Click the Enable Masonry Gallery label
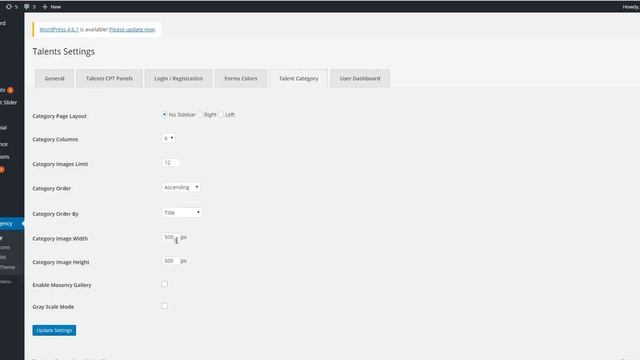The width and height of the screenshot is (640, 360). click(62, 285)
